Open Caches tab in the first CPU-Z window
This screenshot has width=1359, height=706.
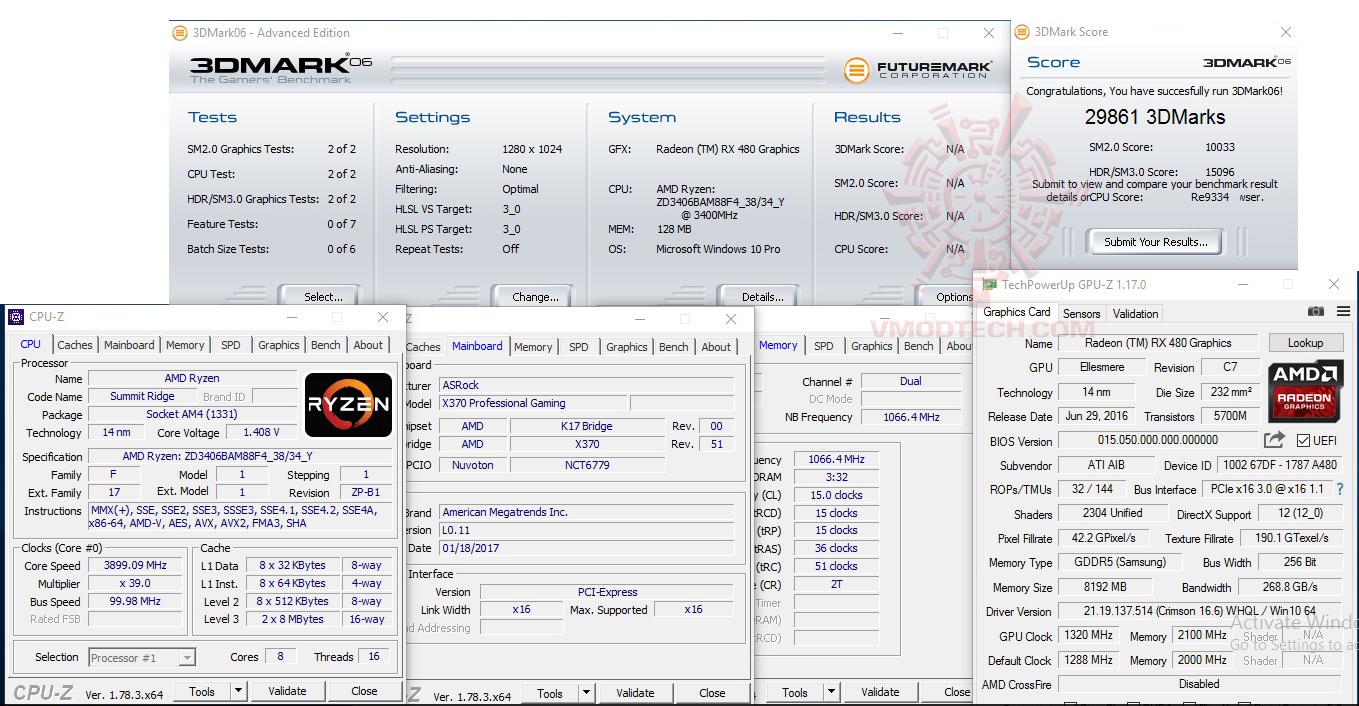75,345
